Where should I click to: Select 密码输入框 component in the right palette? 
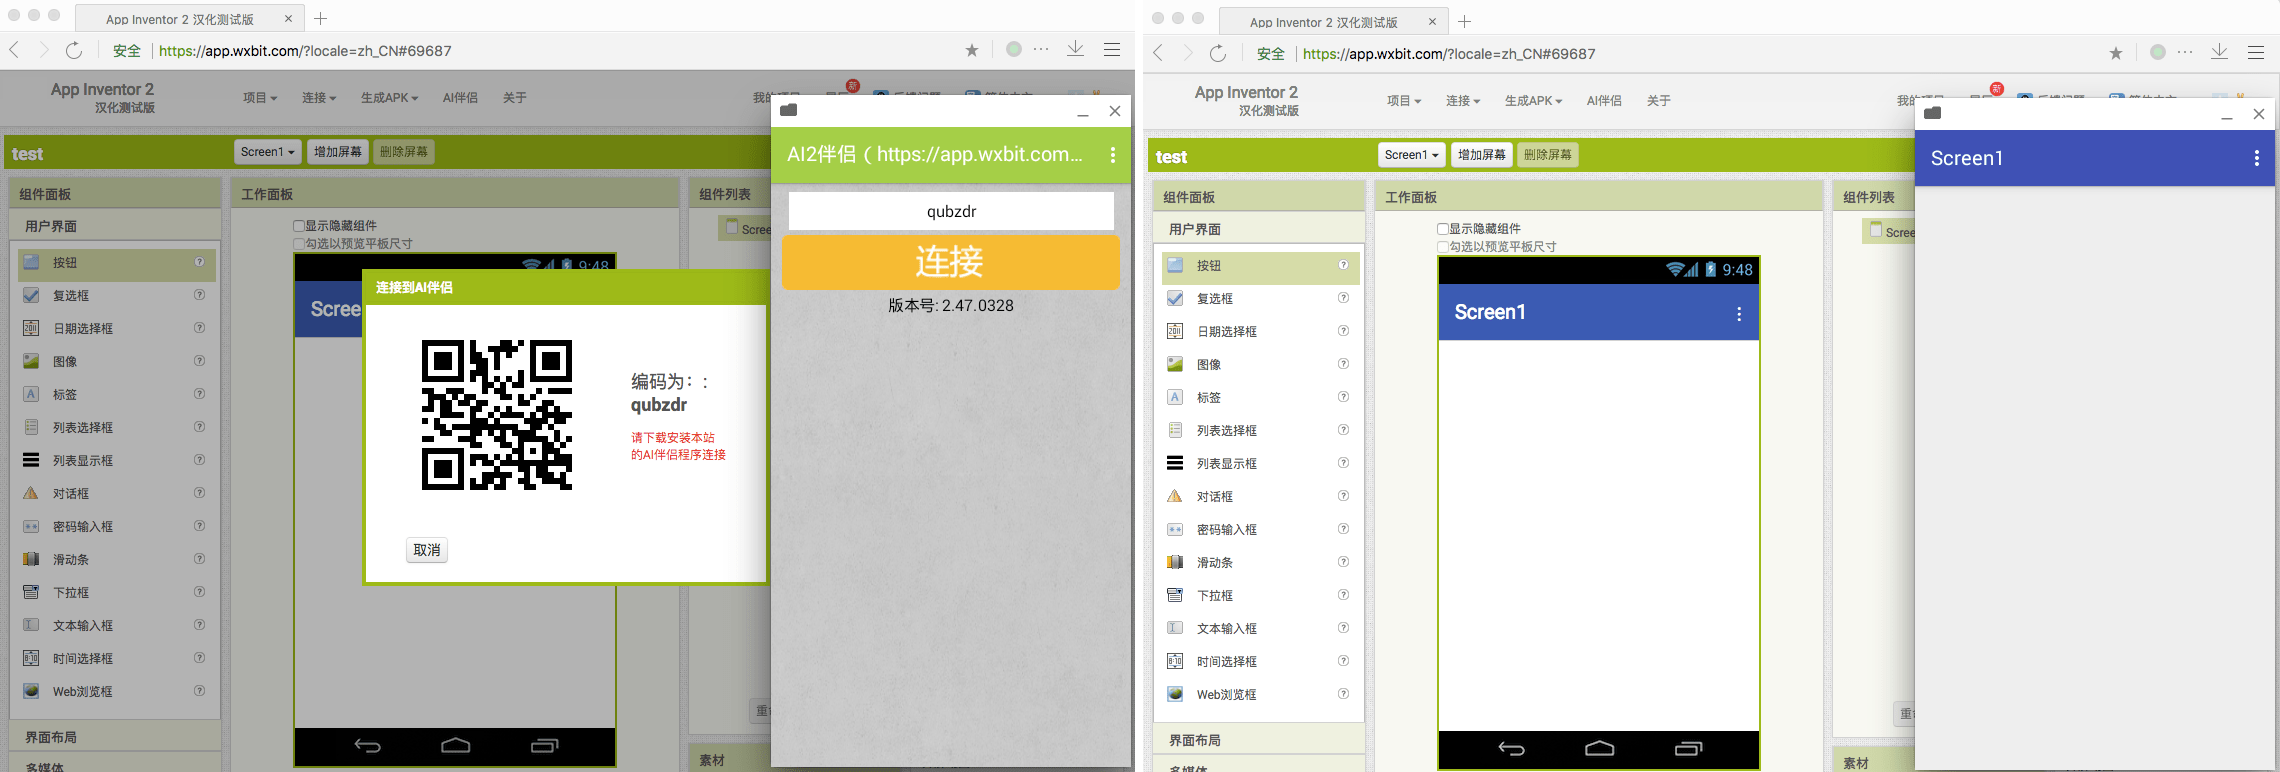tap(1259, 529)
